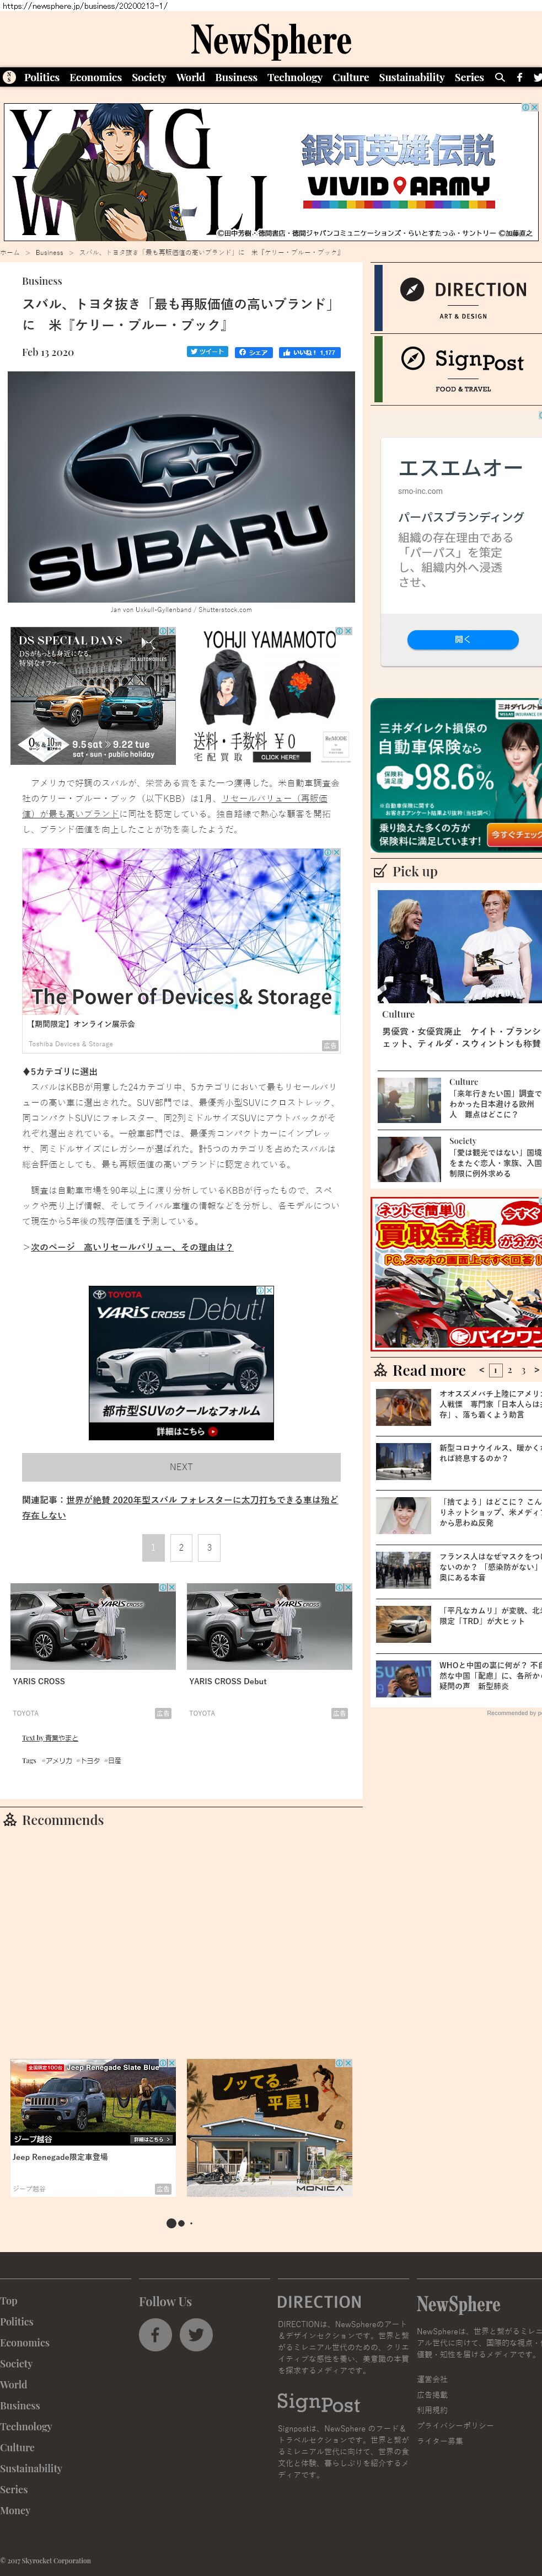Click the blue 開く button in smo-inc ad
The width and height of the screenshot is (542, 2576).
(462, 639)
